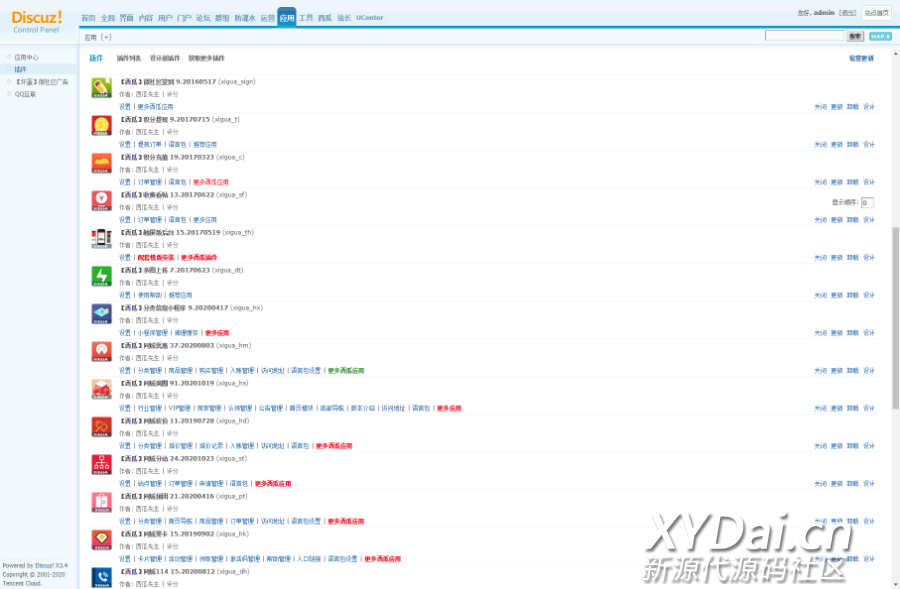Click the 检查更新 link
Viewport: 900px width, 589px height.
(862, 58)
